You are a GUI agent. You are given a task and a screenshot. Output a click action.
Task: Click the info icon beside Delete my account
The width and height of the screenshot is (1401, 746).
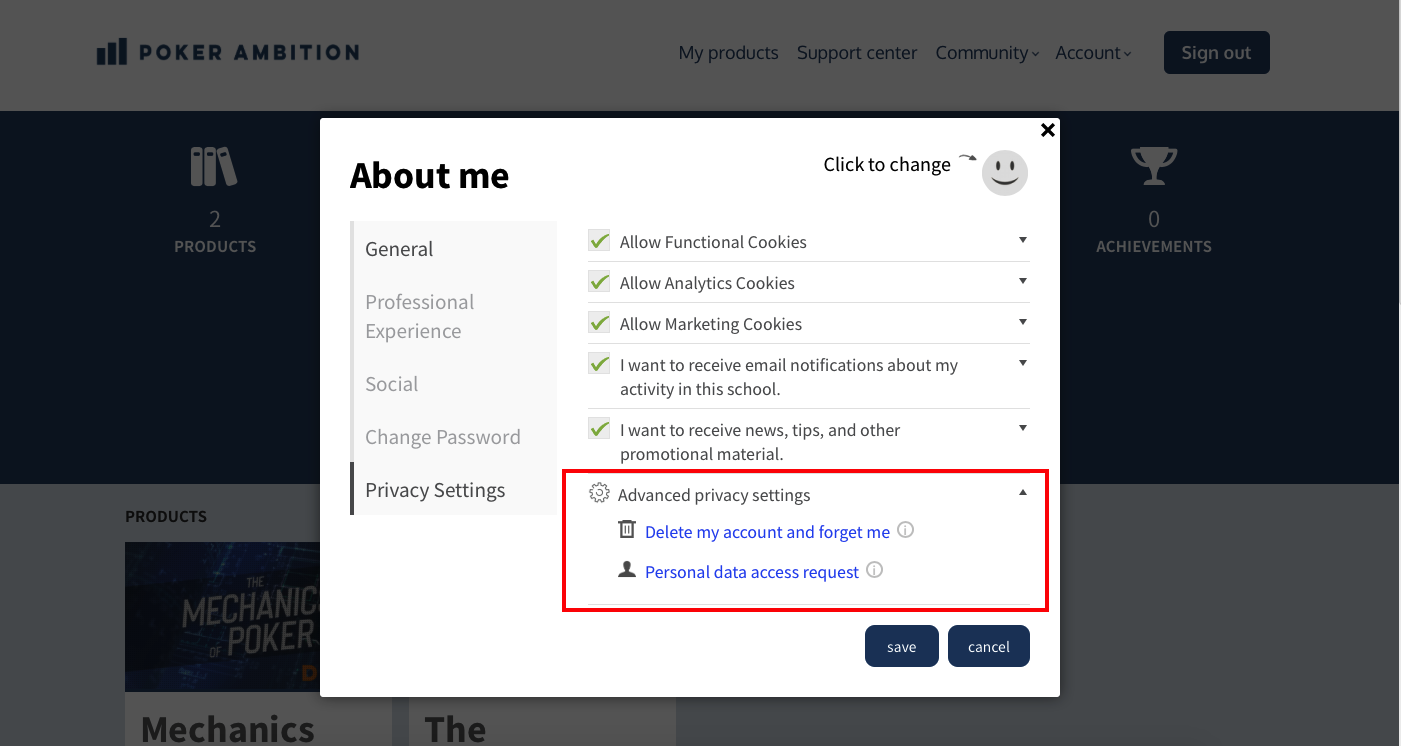pyautogui.click(x=905, y=530)
